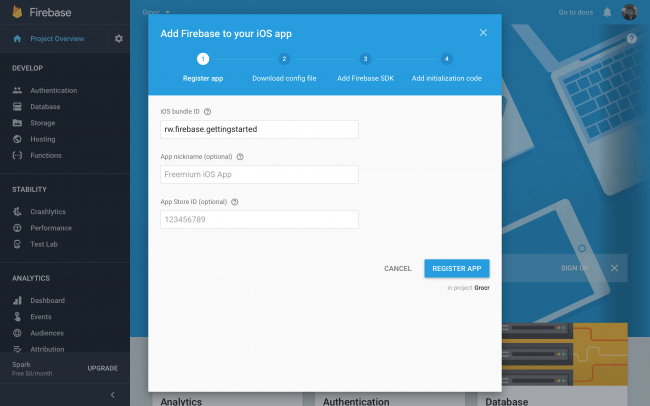Click the Authentication people icon
Viewport: 650px width, 406px height.
(17, 90)
